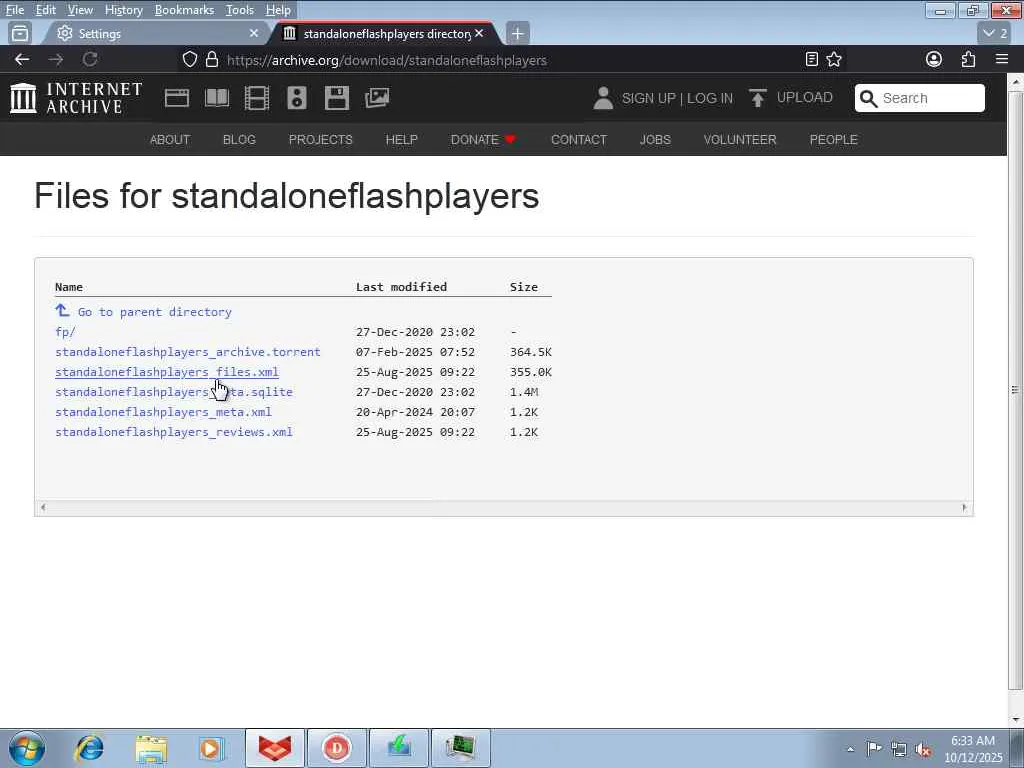Open the ABOUT navigation link
The width and height of the screenshot is (1024, 768).
[x=170, y=140]
